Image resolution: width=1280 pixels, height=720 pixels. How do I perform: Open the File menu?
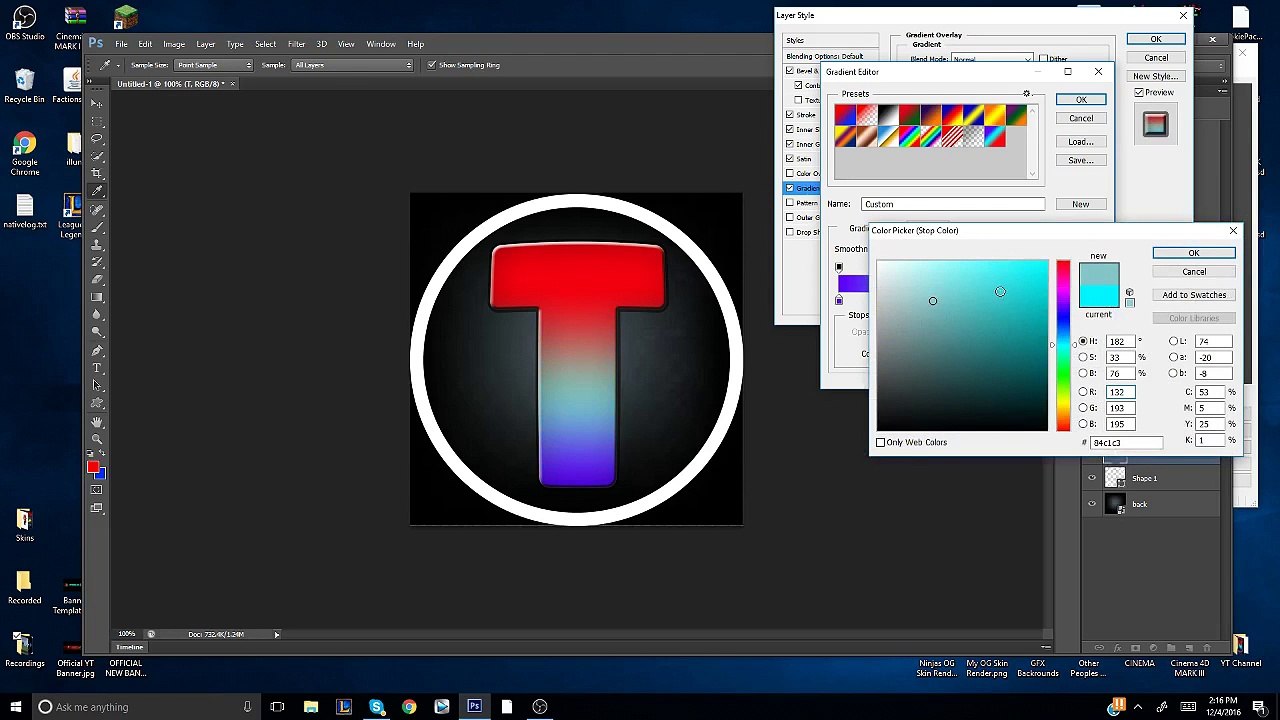click(x=121, y=44)
